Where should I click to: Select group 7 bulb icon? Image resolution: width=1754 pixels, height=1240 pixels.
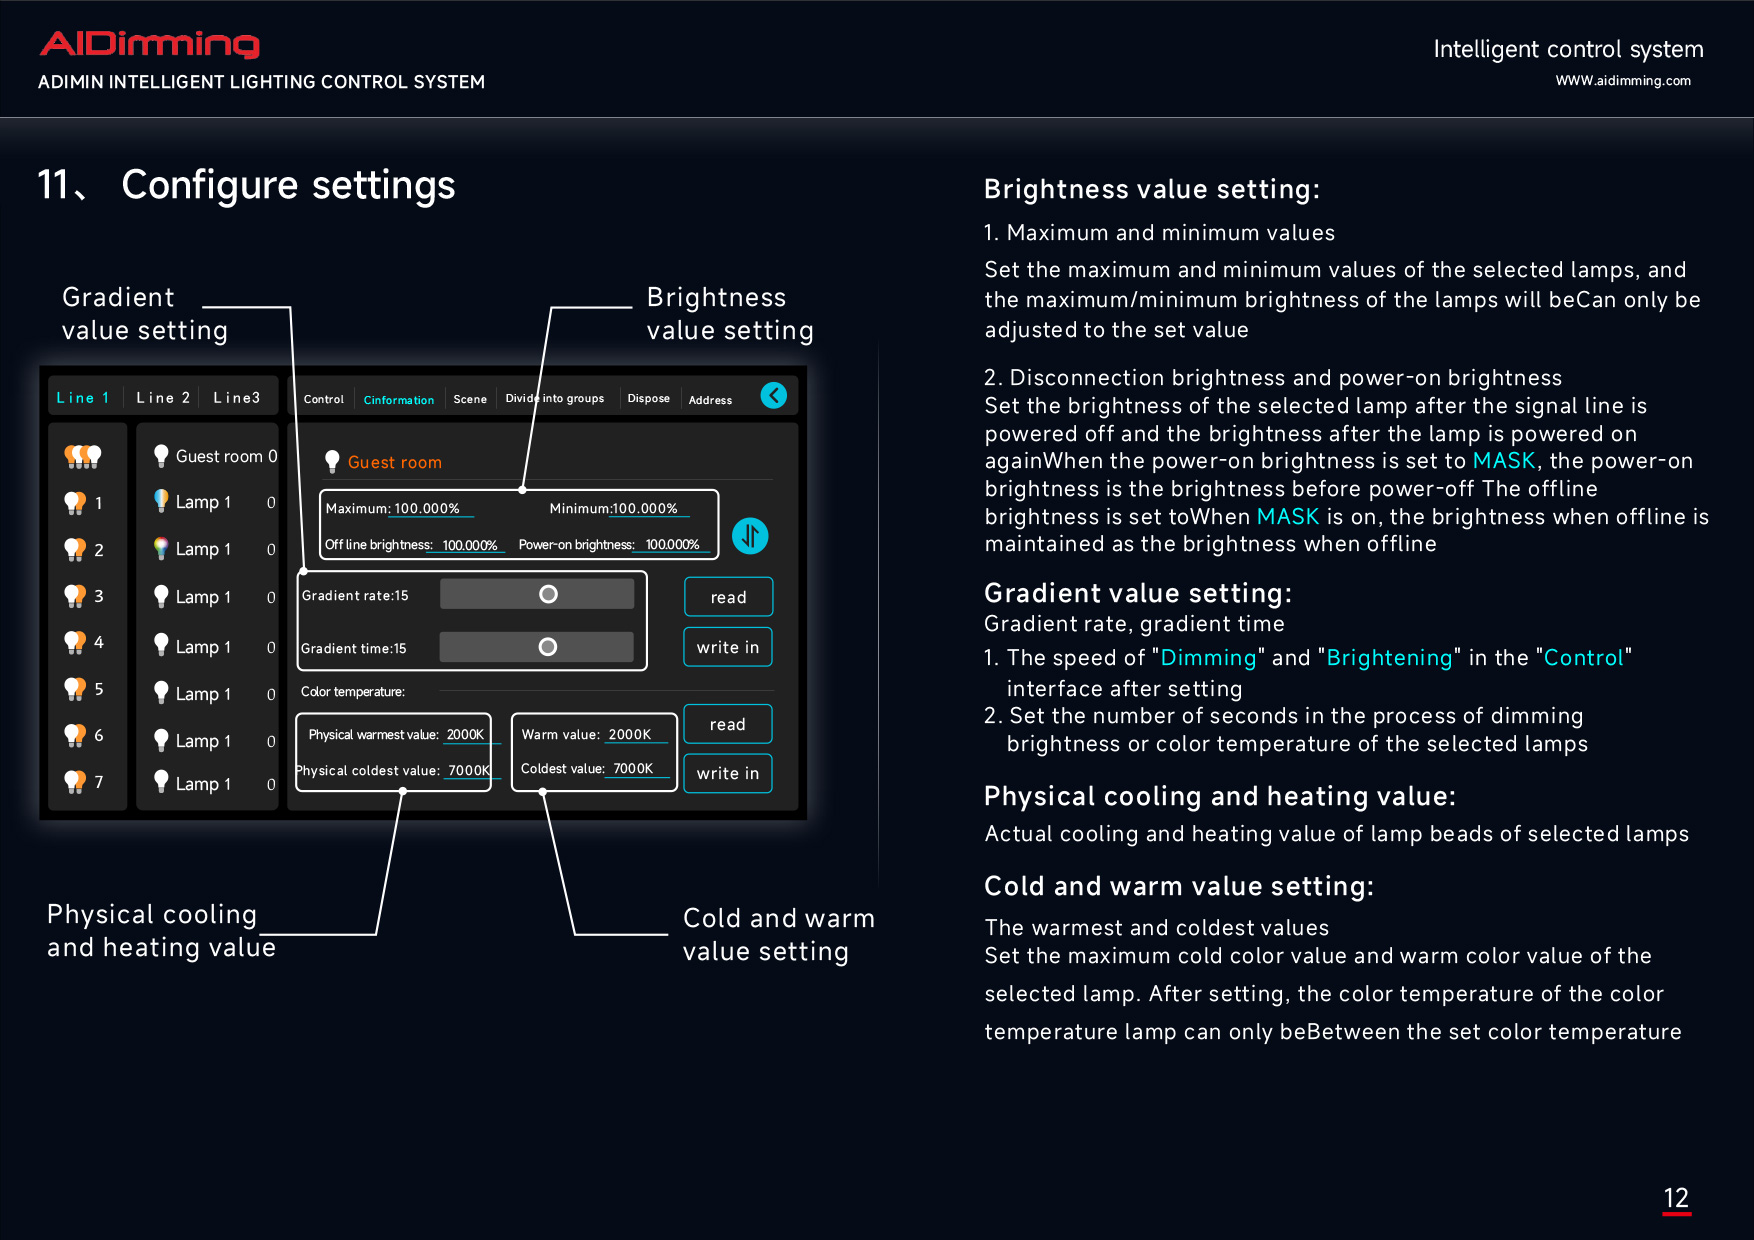[x=75, y=782]
